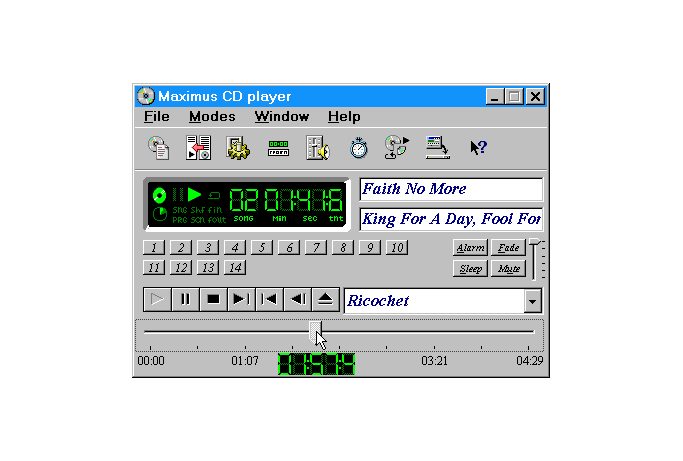Select track button 7

[x=316, y=247]
